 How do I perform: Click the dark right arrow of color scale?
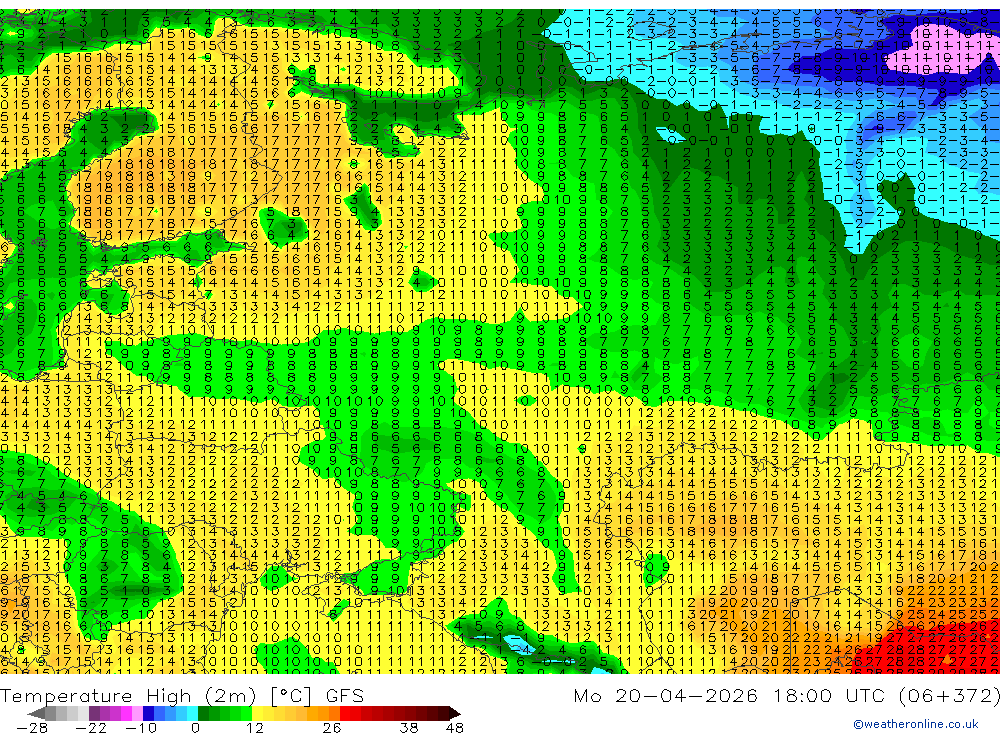tap(455, 713)
